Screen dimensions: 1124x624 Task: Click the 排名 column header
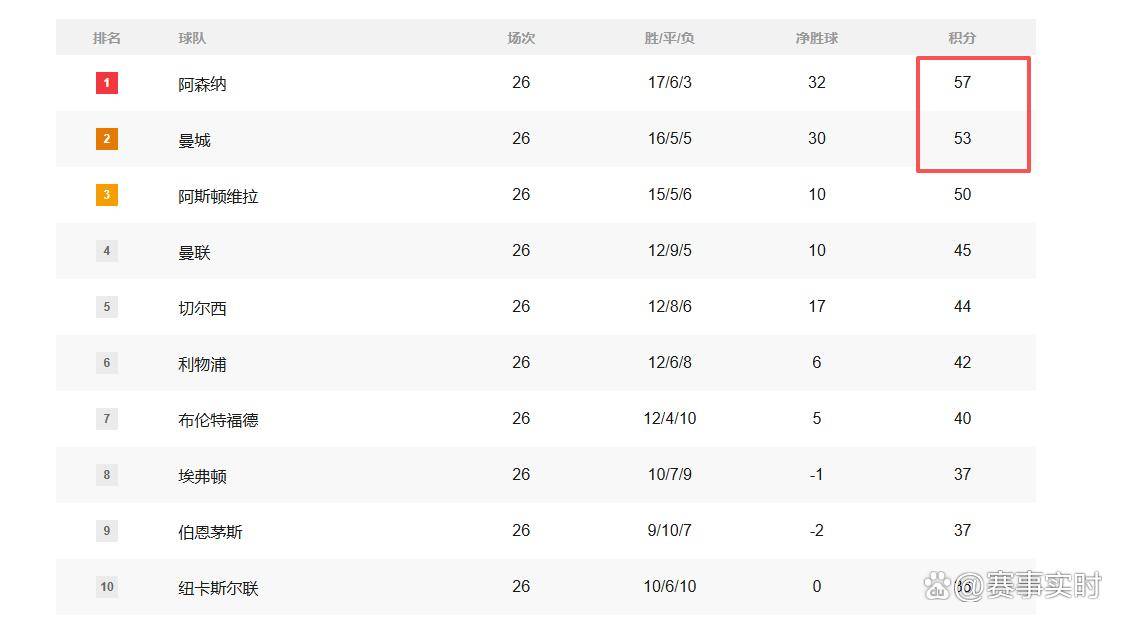pyautogui.click(x=107, y=38)
